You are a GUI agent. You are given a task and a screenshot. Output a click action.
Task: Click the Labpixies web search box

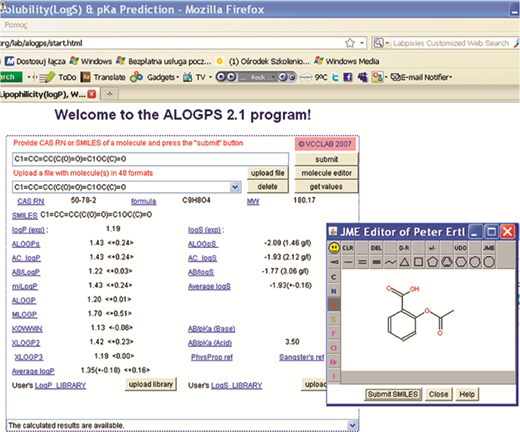pos(452,43)
